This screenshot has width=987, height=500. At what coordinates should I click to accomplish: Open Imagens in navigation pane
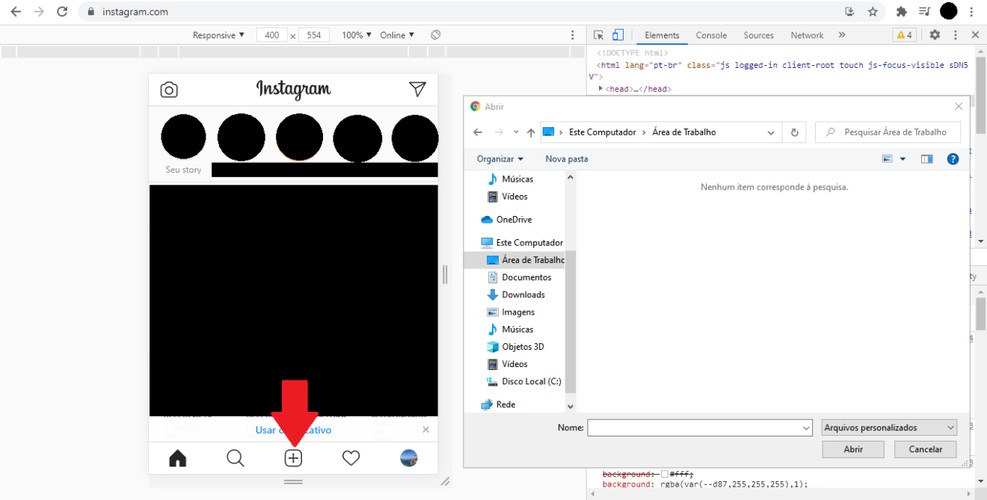pos(511,312)
